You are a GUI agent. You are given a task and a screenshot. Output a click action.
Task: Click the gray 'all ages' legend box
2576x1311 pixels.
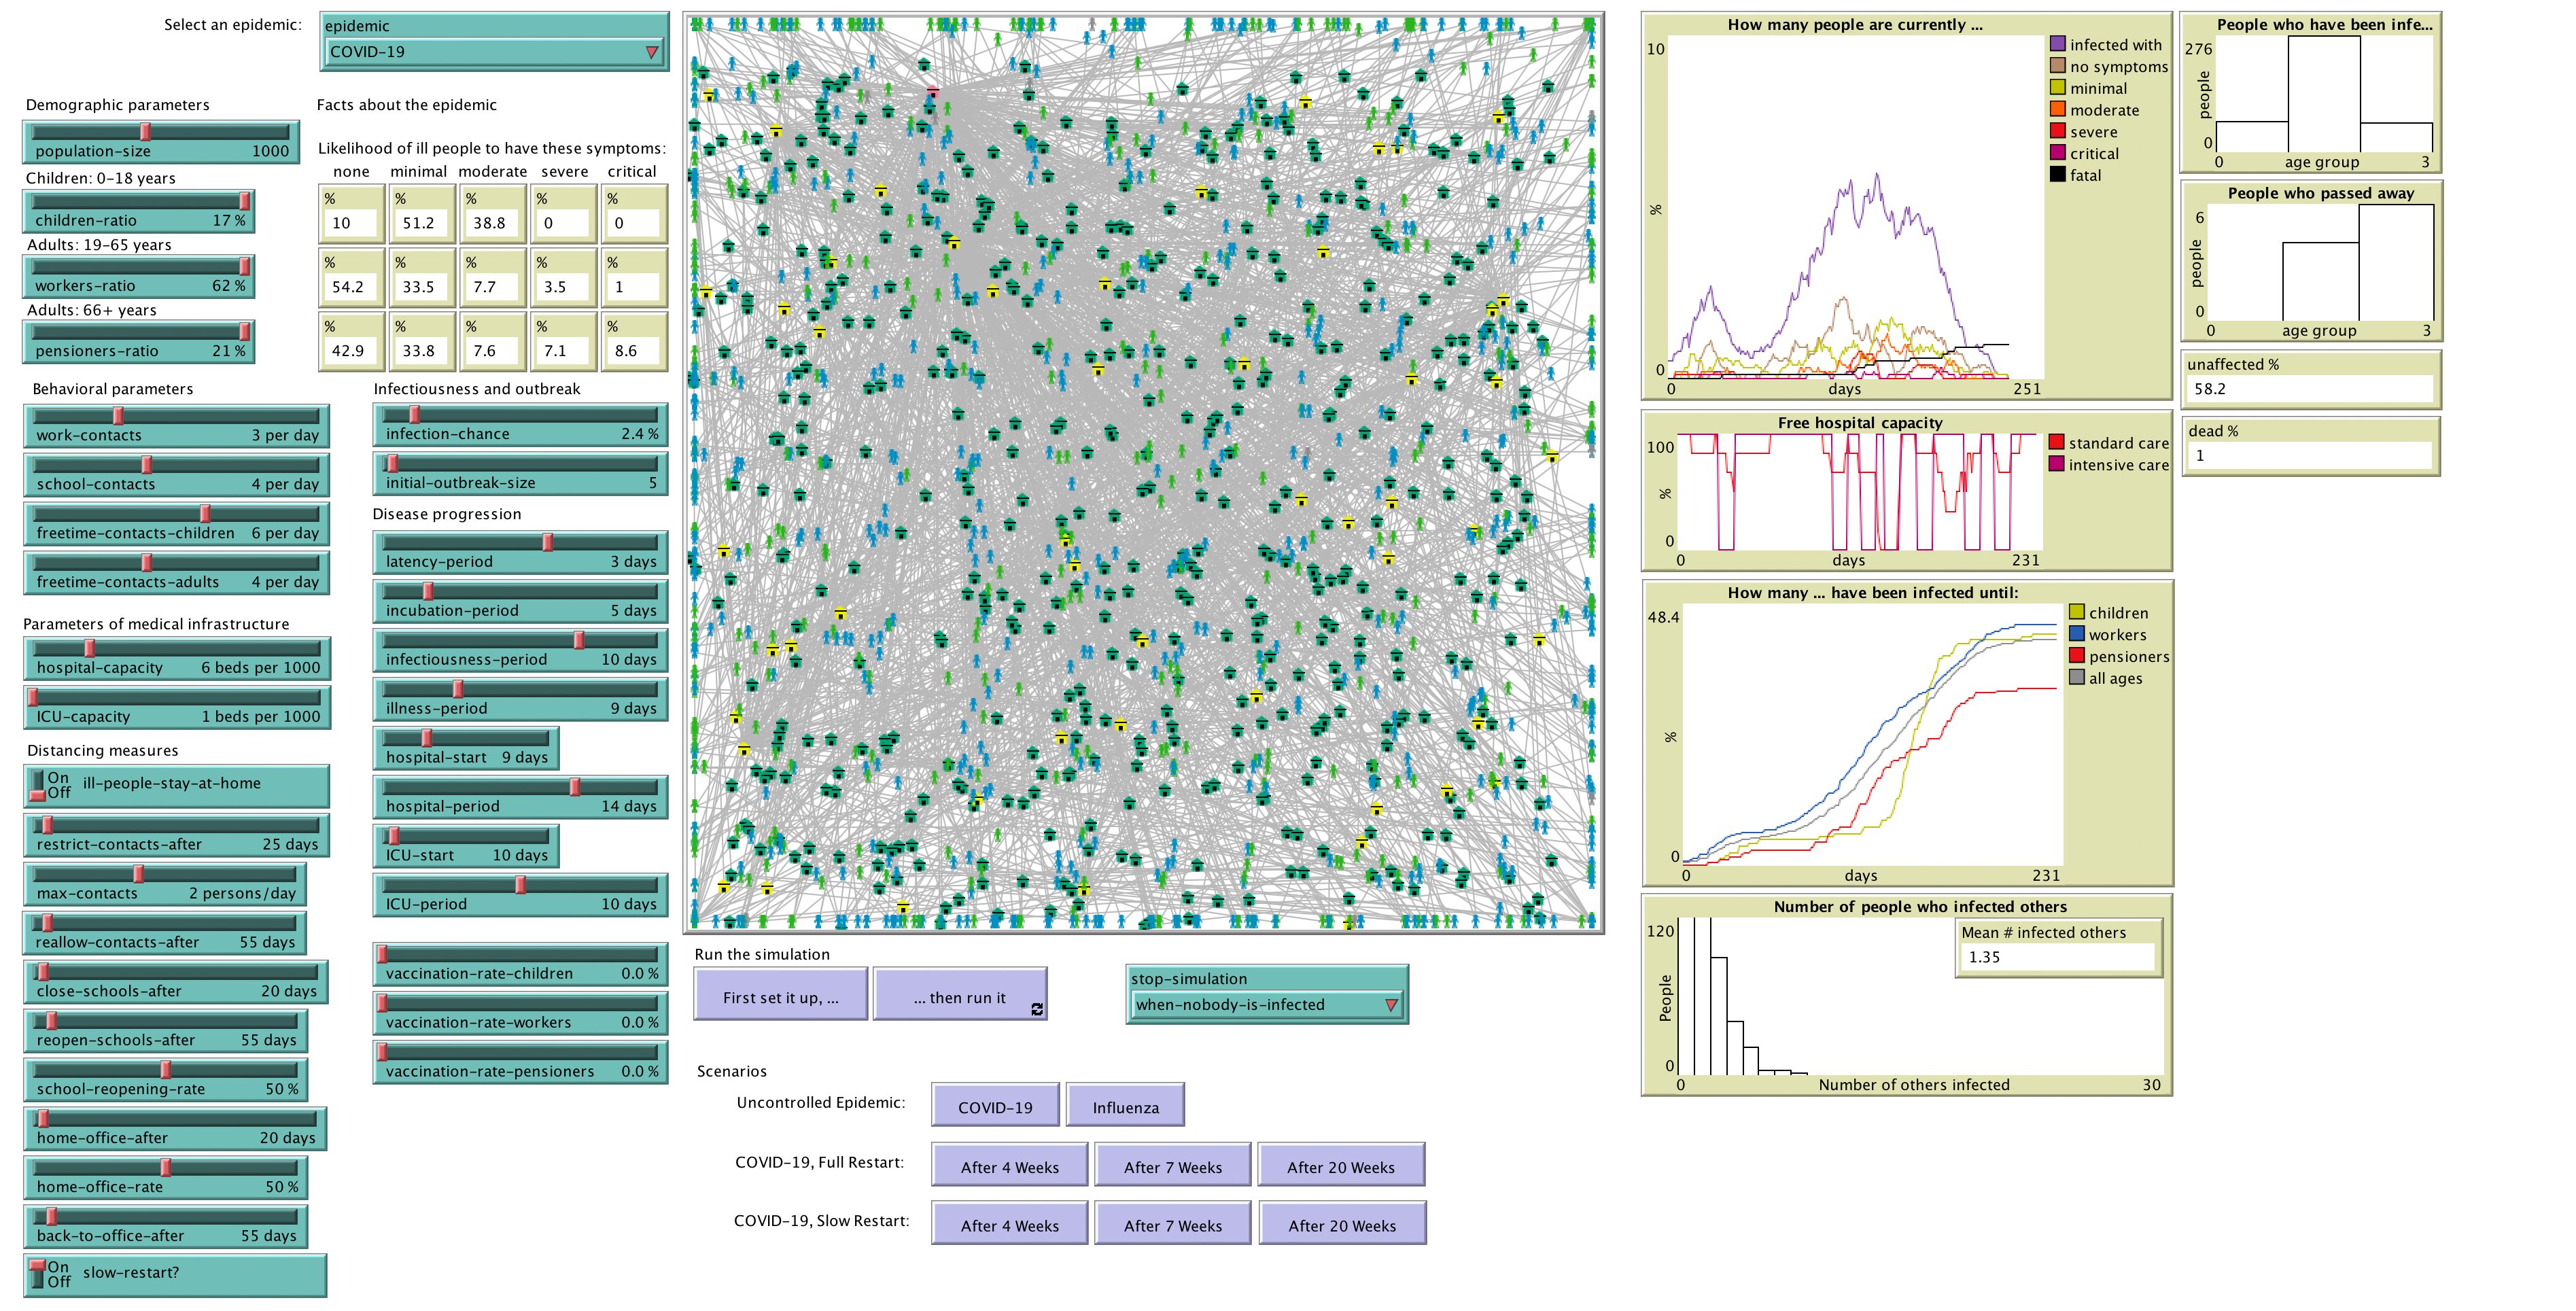pyautogui.click(x=2076, y=677)
